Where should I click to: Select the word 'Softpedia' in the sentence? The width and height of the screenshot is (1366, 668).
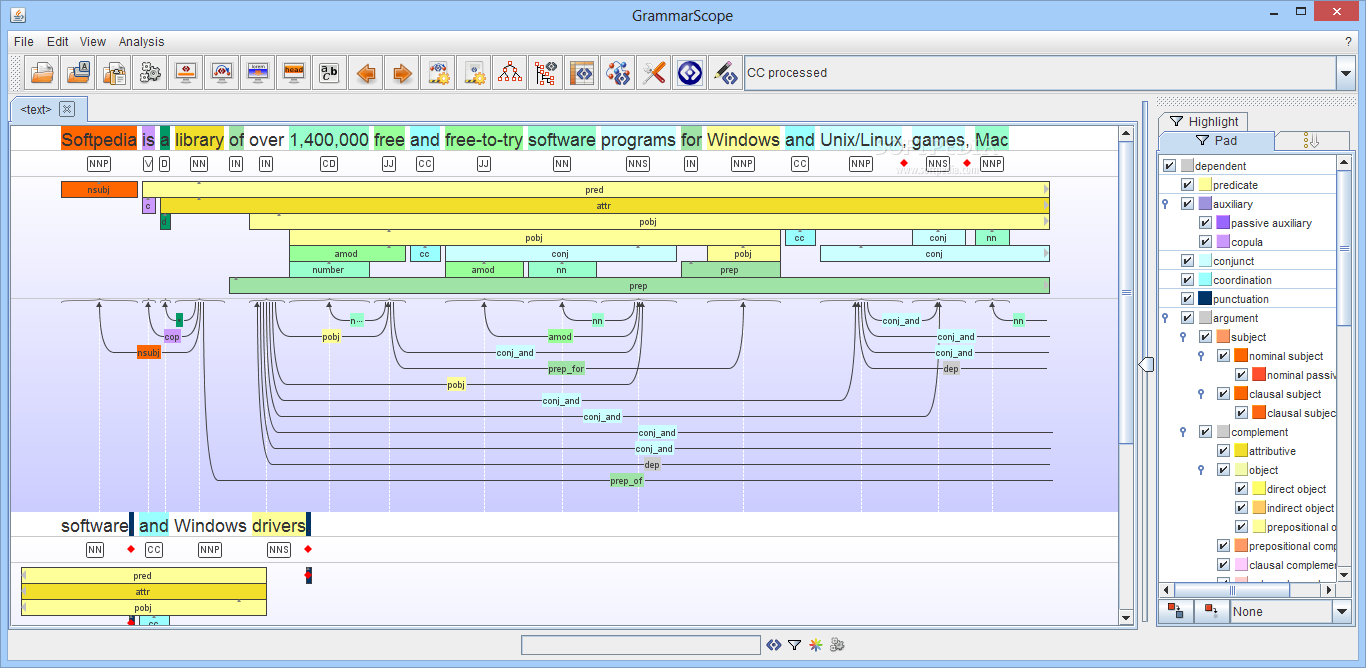99,139
